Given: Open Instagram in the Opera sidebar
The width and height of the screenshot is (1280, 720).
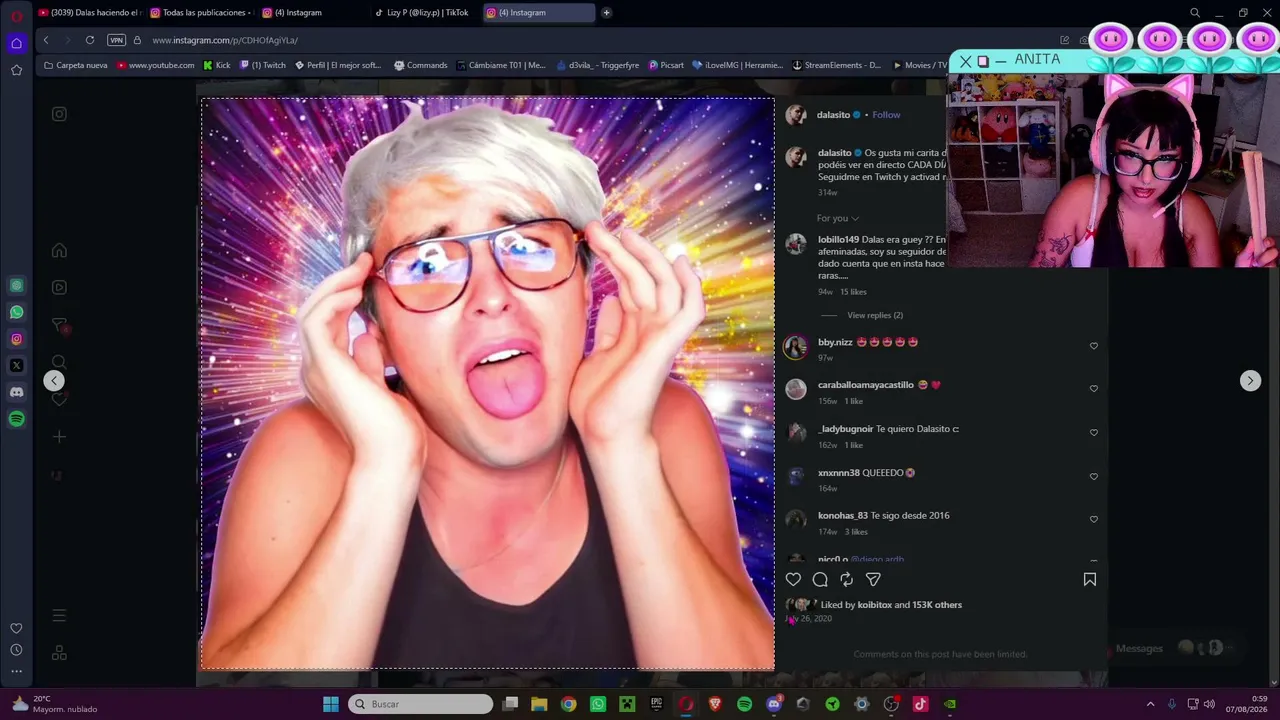Looking at the screenshot, I should coord(16,339).
